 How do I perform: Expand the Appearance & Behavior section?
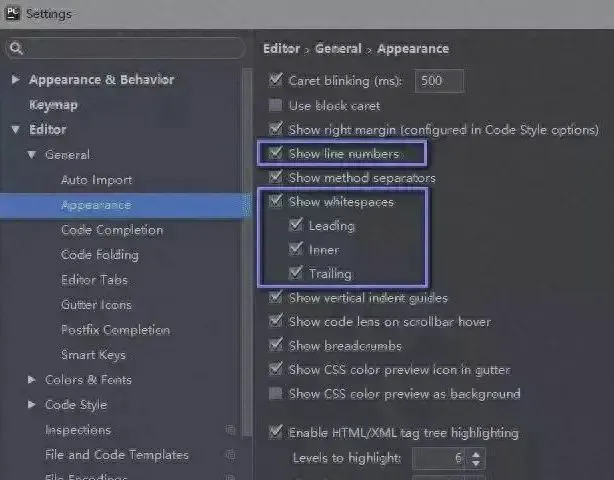(x=15, y=80)
